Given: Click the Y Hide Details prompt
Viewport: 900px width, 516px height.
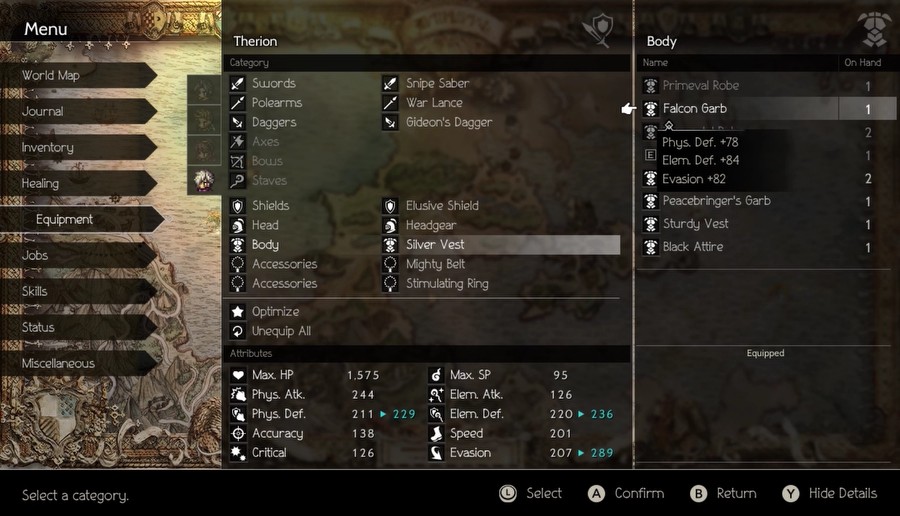Looking at the screenshot, I should 830,494.
